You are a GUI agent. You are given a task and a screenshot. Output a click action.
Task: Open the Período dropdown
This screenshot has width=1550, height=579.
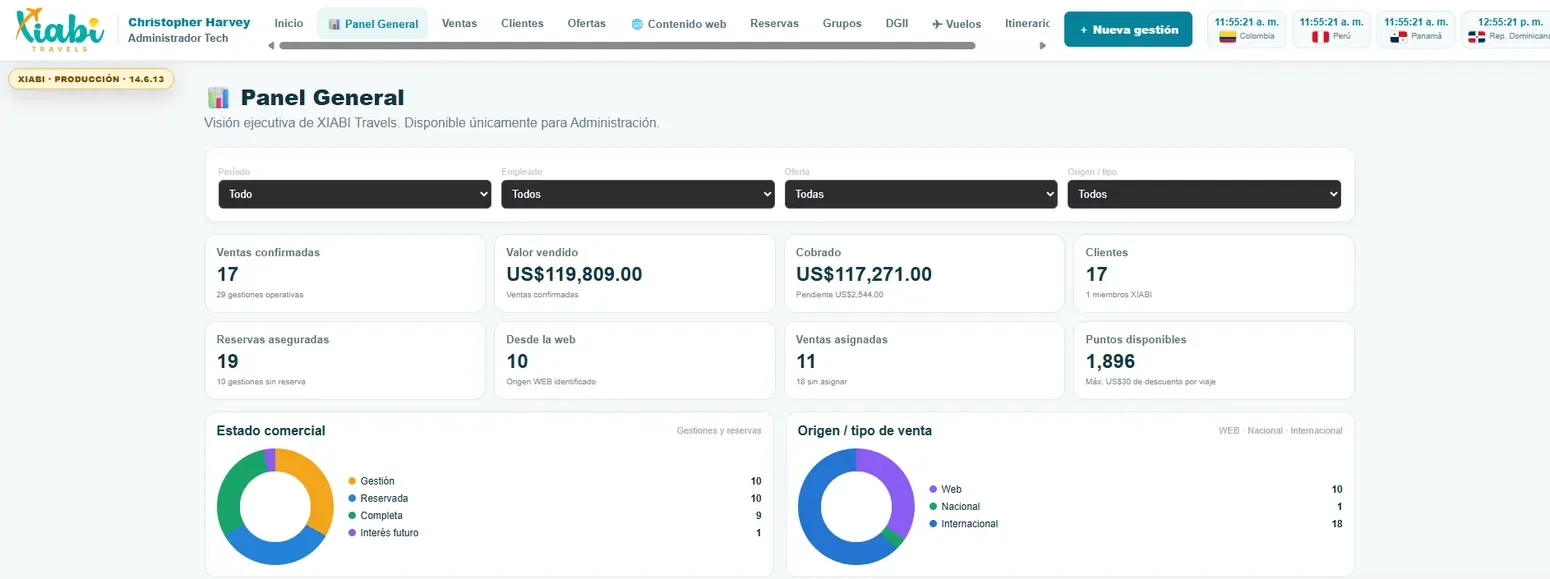tap(355, 194)
